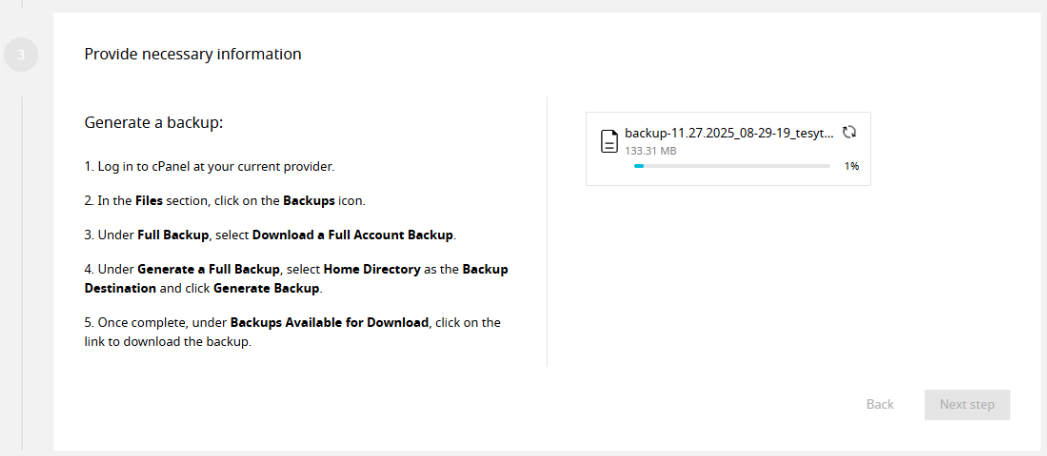This screenshot has height=456, width=1047.
Task: Click the bold Home Directory text
Action: tap(372, 270)
